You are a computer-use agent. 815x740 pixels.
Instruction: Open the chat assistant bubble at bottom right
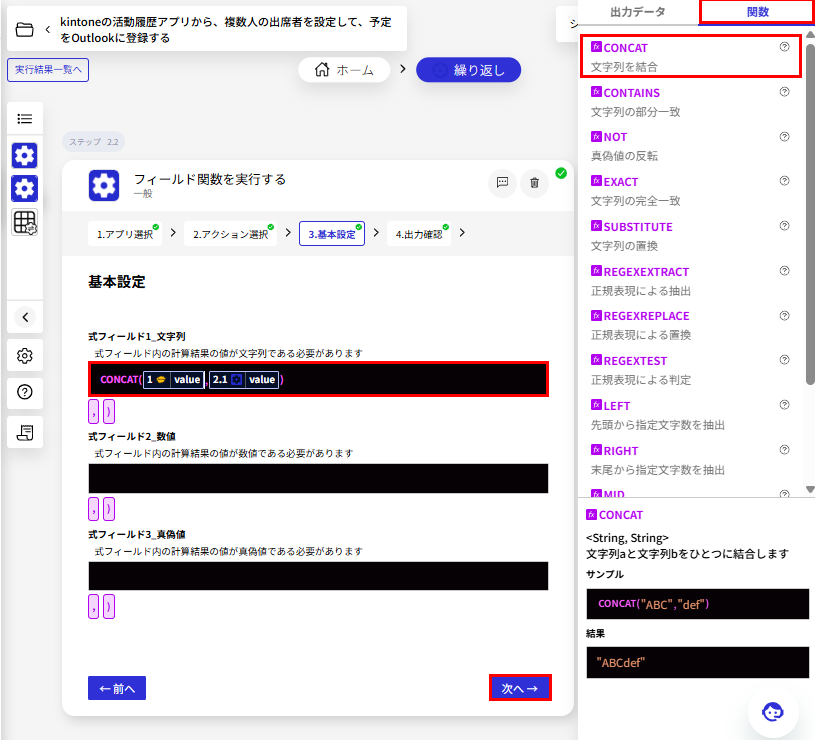click(772, 712)
